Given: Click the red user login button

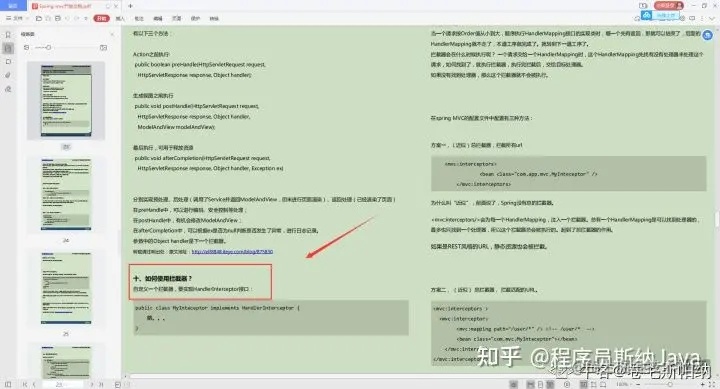Looking at the screenshot, I should tap(669, 6).
